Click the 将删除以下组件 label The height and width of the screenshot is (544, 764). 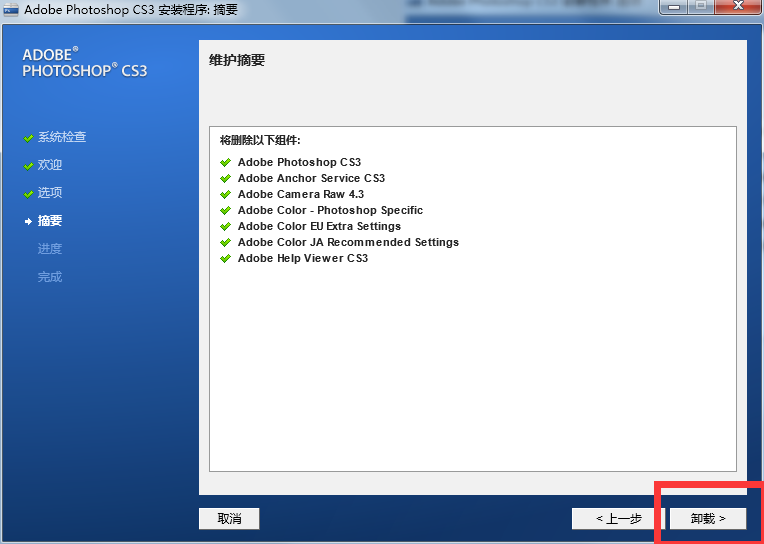(x=260, y=141)
